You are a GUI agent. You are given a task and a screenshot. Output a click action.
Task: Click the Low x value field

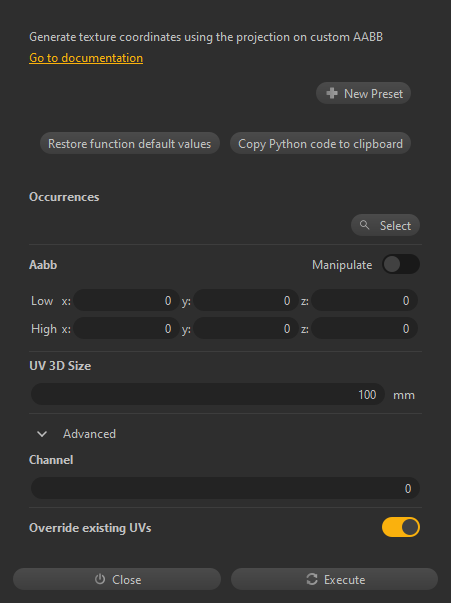click(x=126, y=300)
